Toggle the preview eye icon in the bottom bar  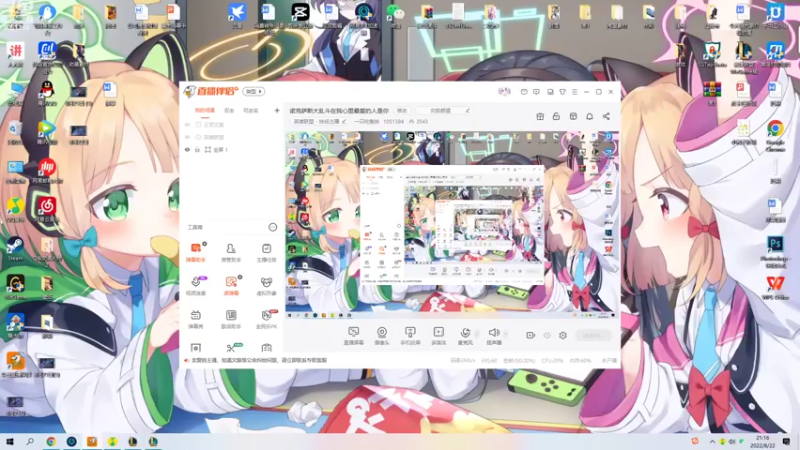tap(547, 335)
